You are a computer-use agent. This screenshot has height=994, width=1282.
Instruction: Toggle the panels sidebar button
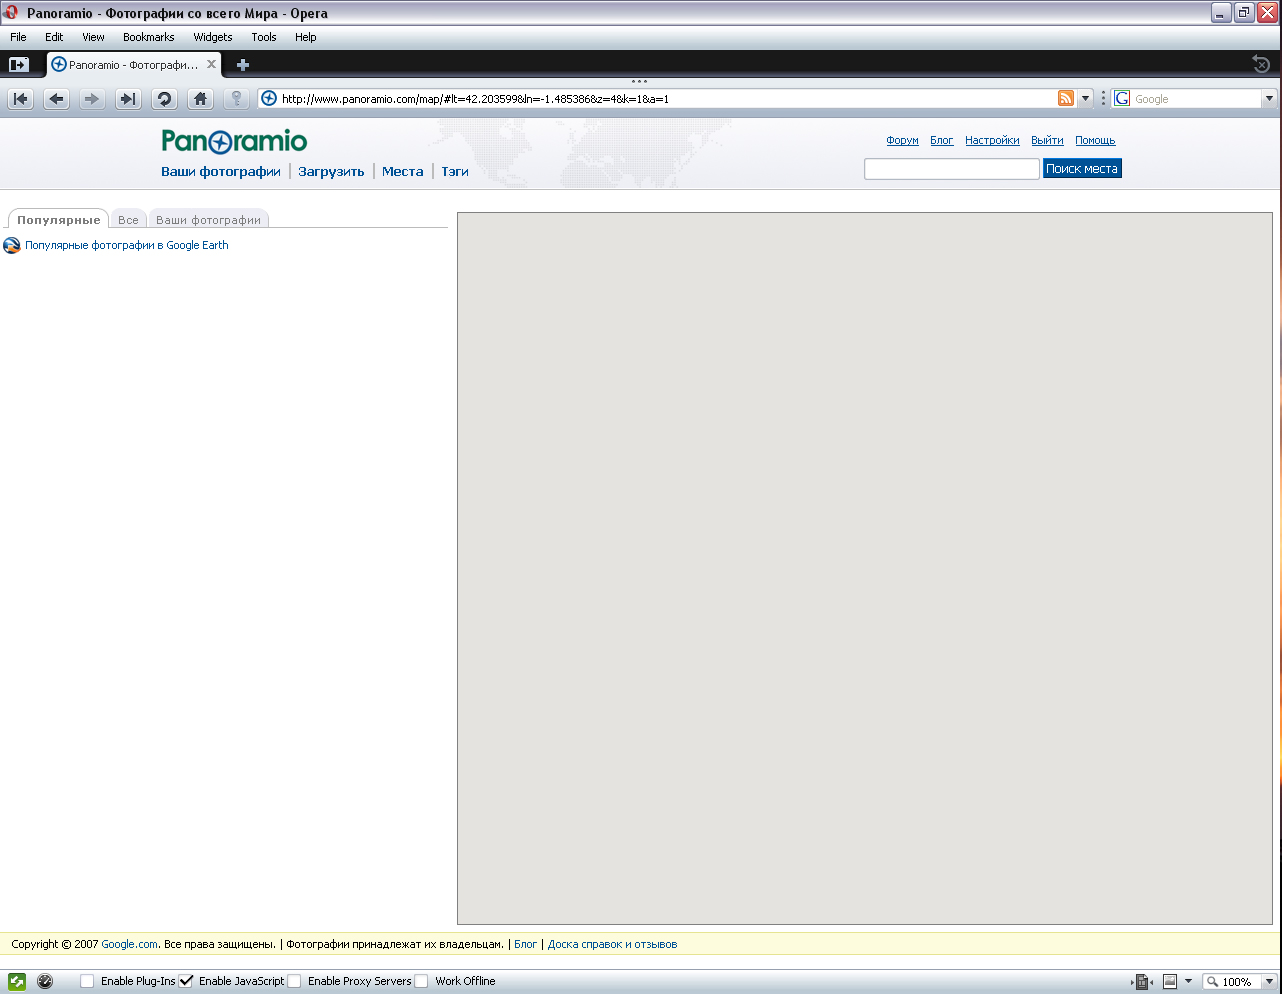[19, 64]
